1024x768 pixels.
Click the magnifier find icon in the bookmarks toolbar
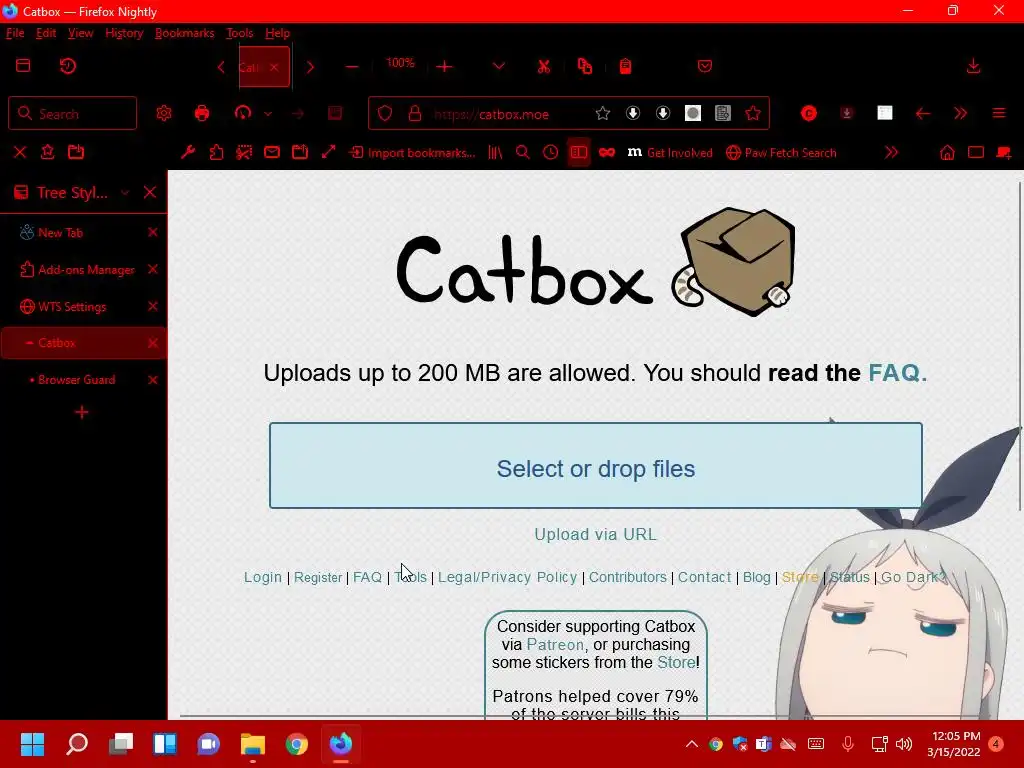coord(522,153)
